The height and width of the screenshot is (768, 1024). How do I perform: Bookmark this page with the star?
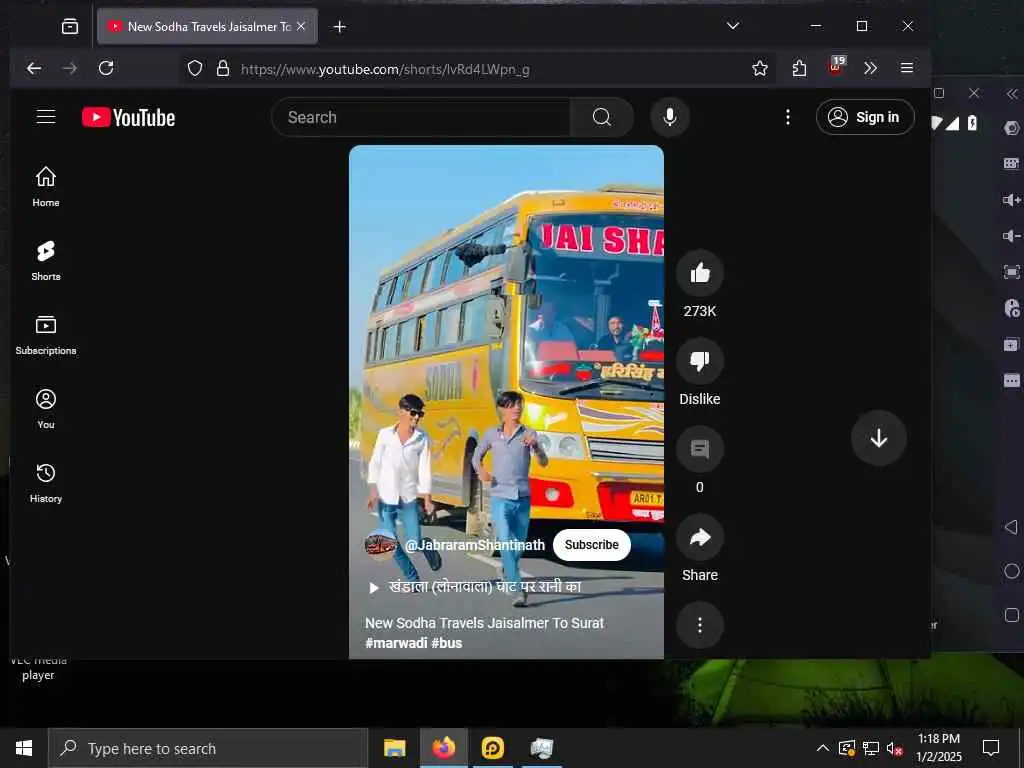tap(760, 69)
